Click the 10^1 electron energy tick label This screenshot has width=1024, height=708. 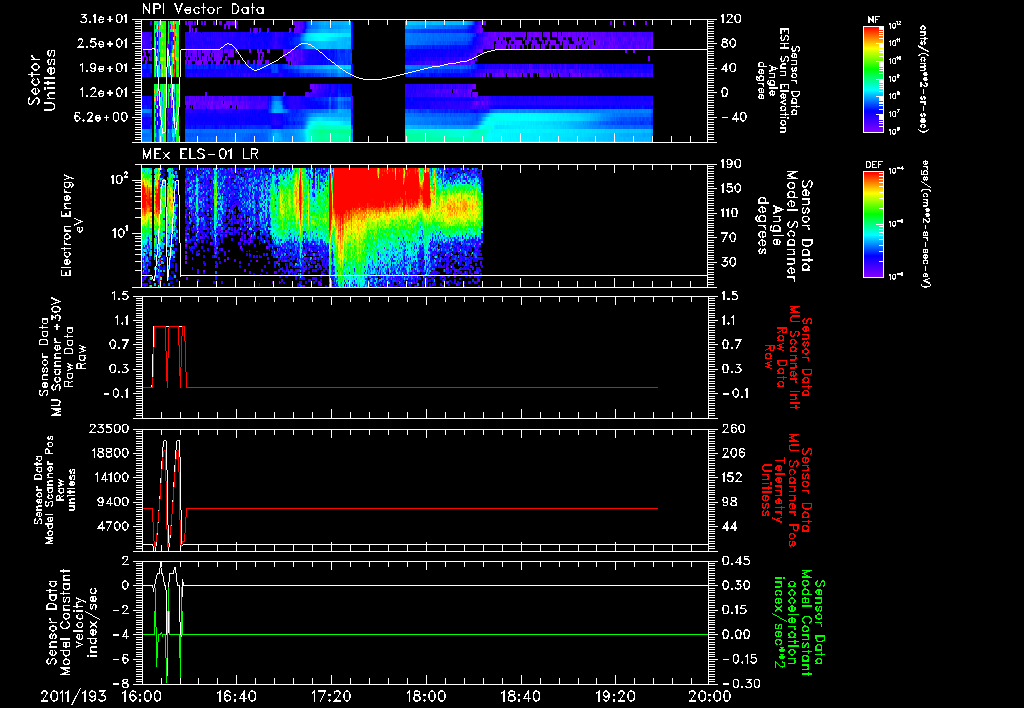click(120, 233)
